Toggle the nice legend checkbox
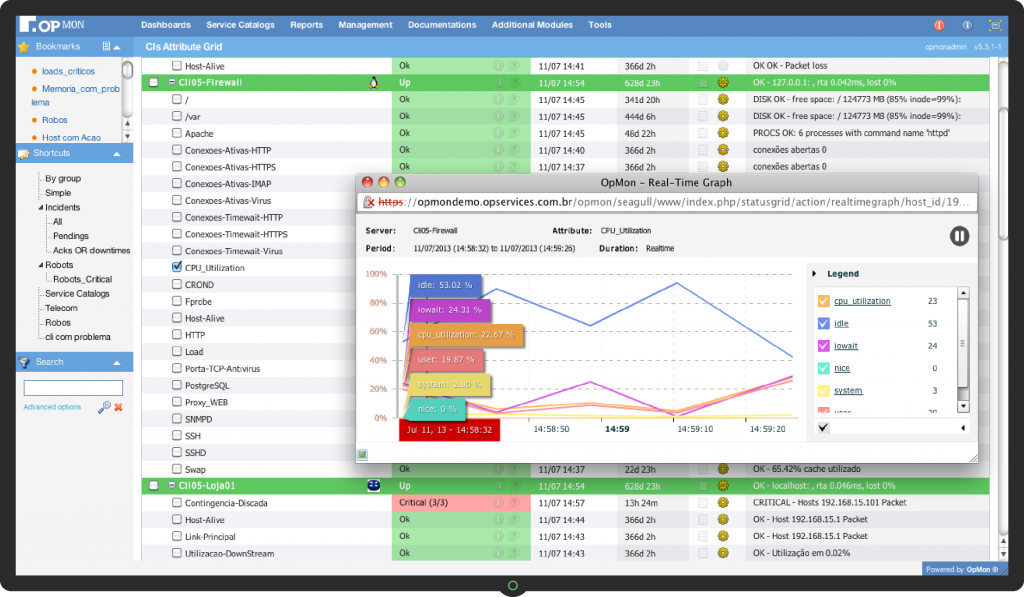The height and width of the screenshot is (597, 1024). [824, 368]
